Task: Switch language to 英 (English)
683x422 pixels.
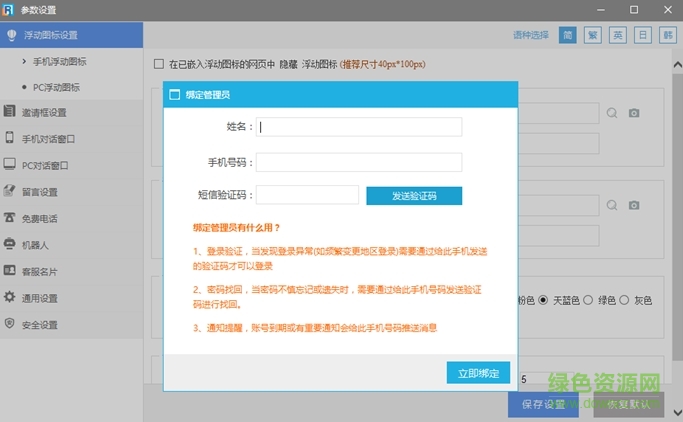Action: tap(618, 36)
